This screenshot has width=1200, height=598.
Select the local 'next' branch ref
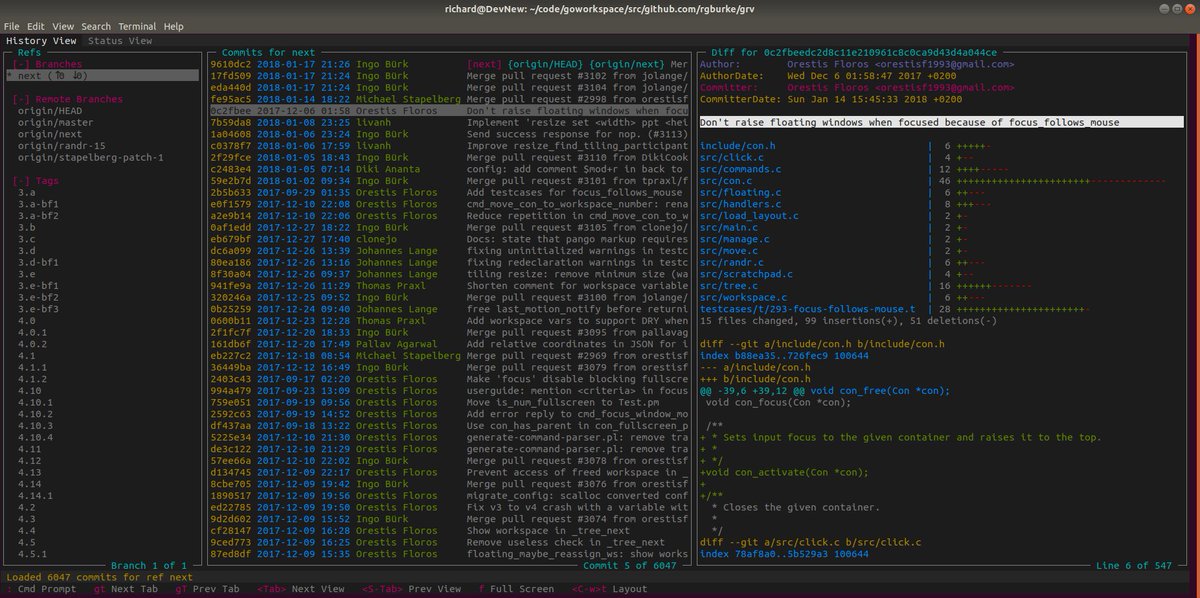[x=102, y=75]
